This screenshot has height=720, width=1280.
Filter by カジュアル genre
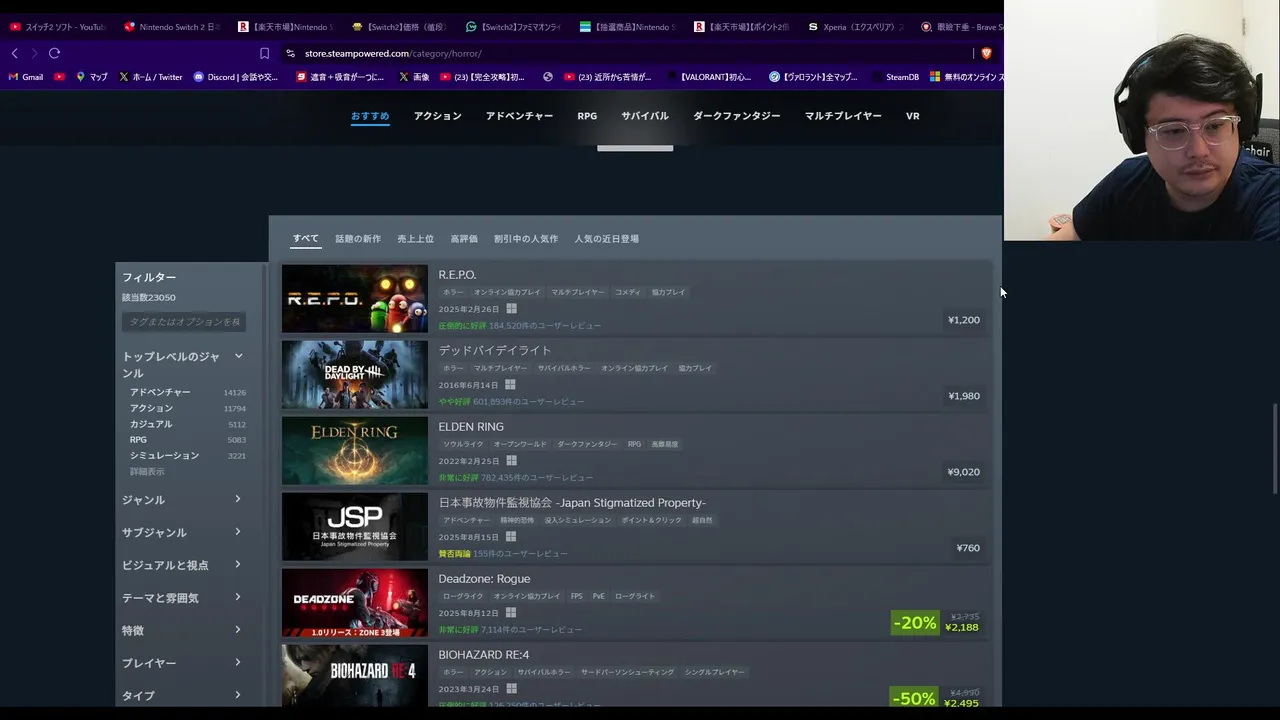tap(151, 424)
